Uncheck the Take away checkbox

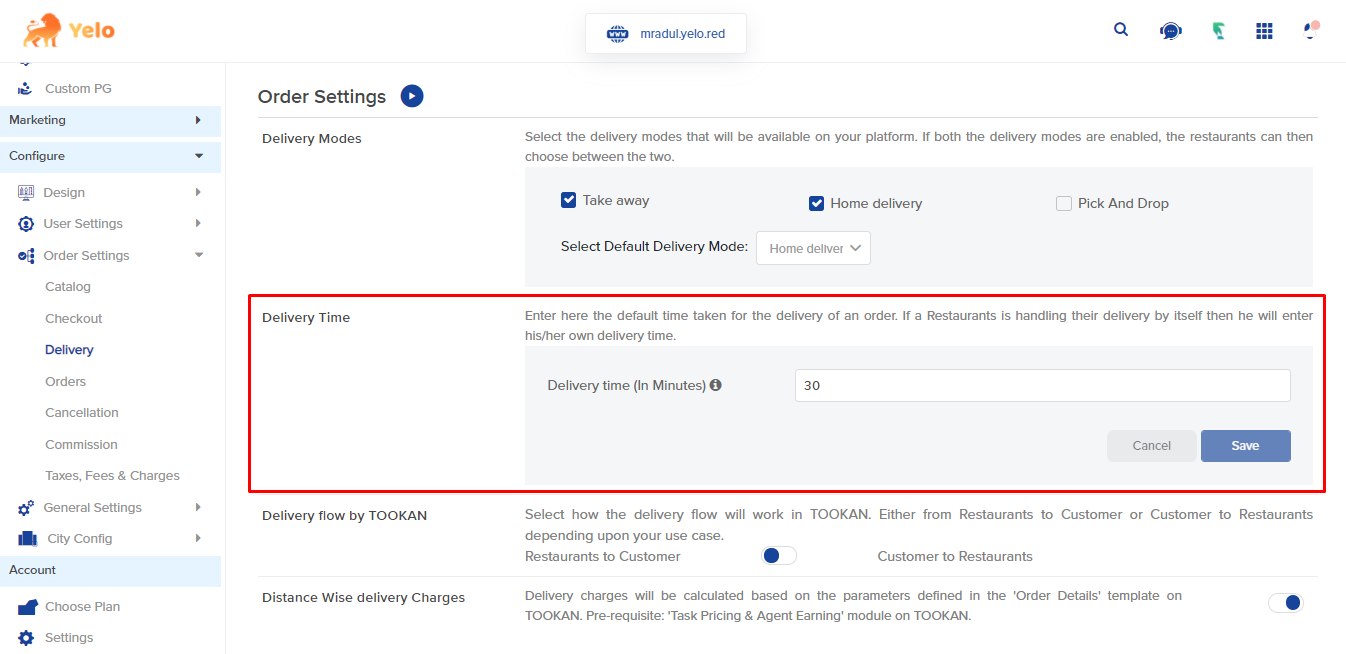tap(569, 200)
